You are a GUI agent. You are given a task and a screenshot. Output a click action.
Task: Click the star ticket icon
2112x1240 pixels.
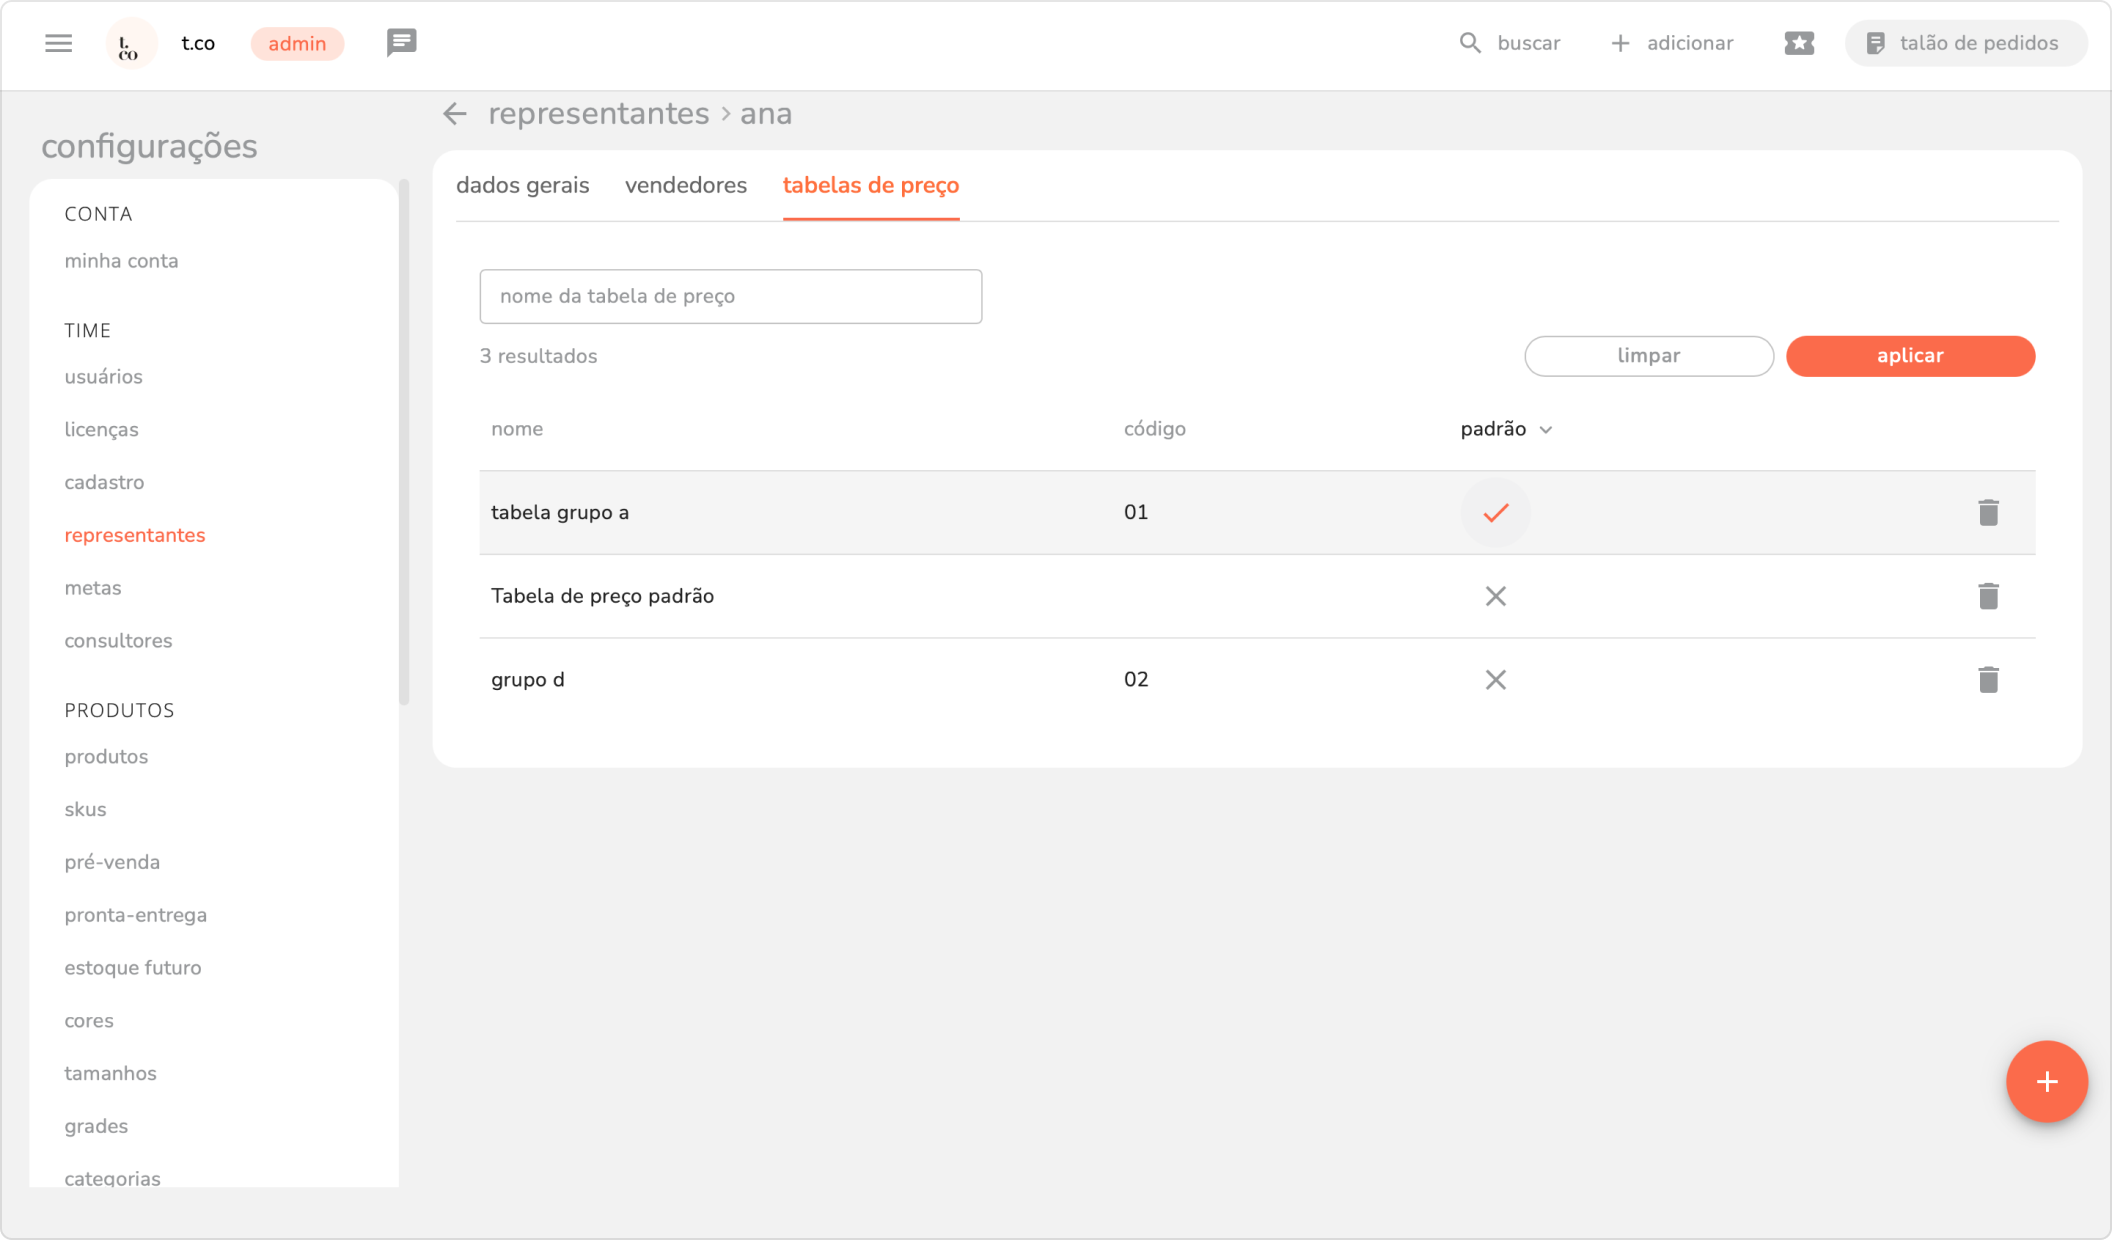(x=1799, y=43)
